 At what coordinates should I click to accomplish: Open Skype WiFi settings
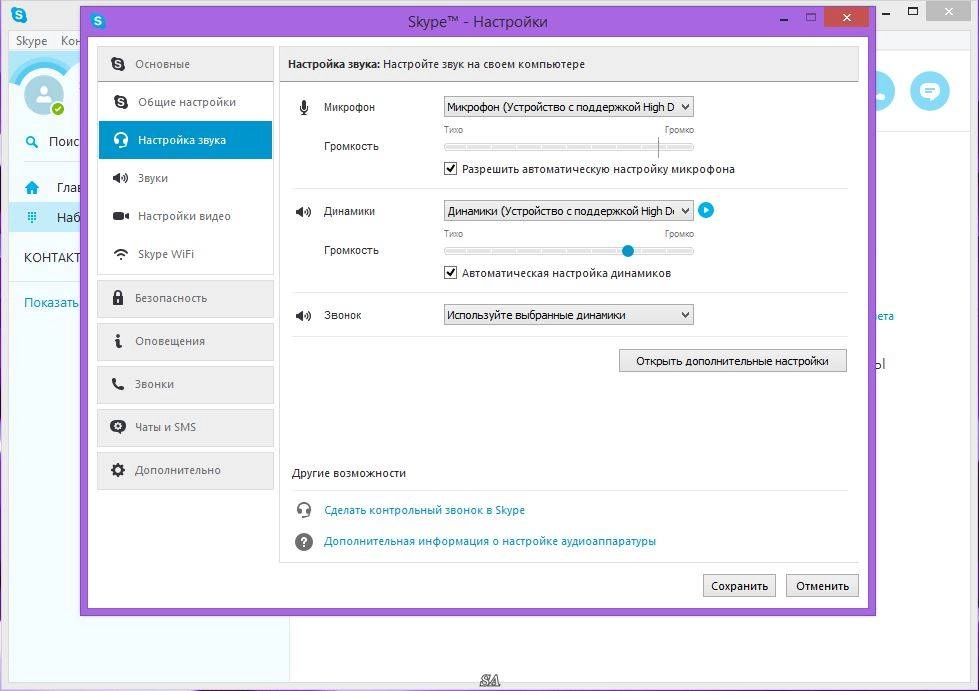point(185,254)
